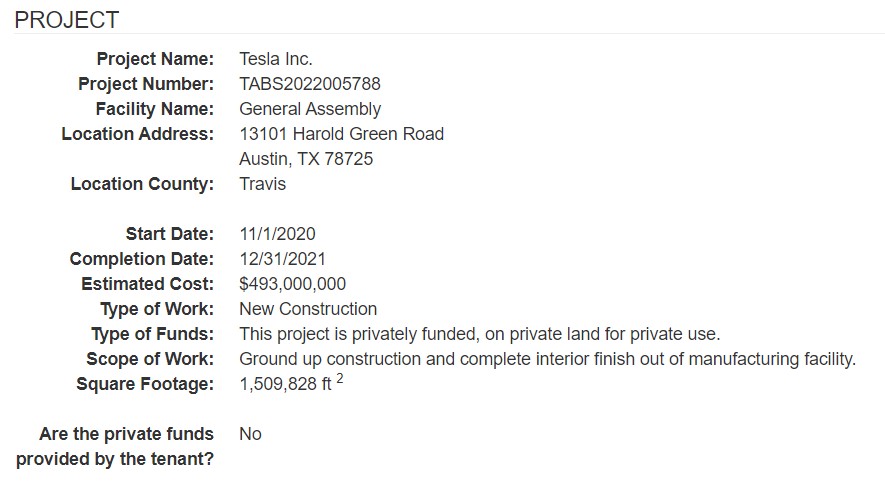Click the No answer for tenant funds

(250, 434)
